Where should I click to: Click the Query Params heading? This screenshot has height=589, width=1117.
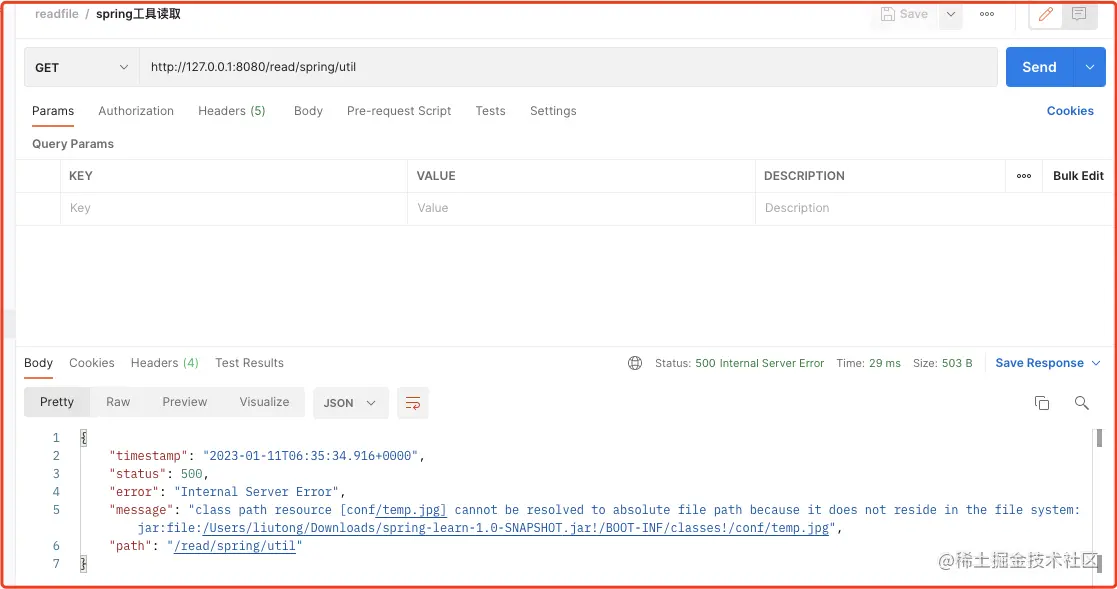(73, 144)
